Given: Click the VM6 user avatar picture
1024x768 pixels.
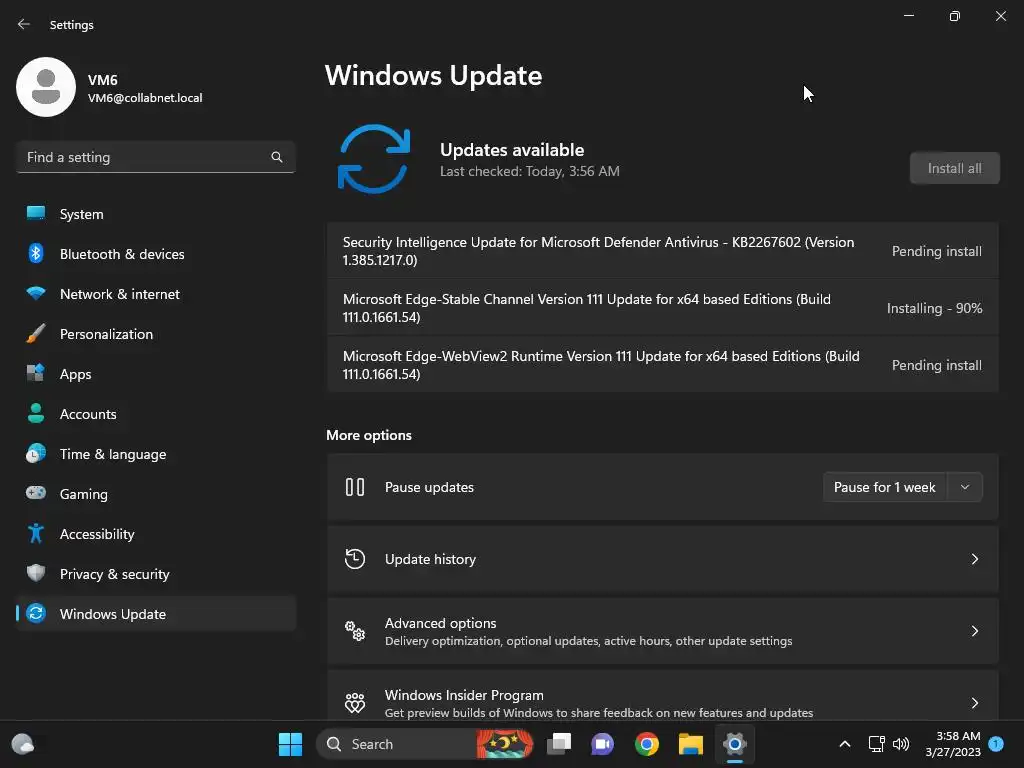Looking at the screenshot, I should (x=46, y=87).
